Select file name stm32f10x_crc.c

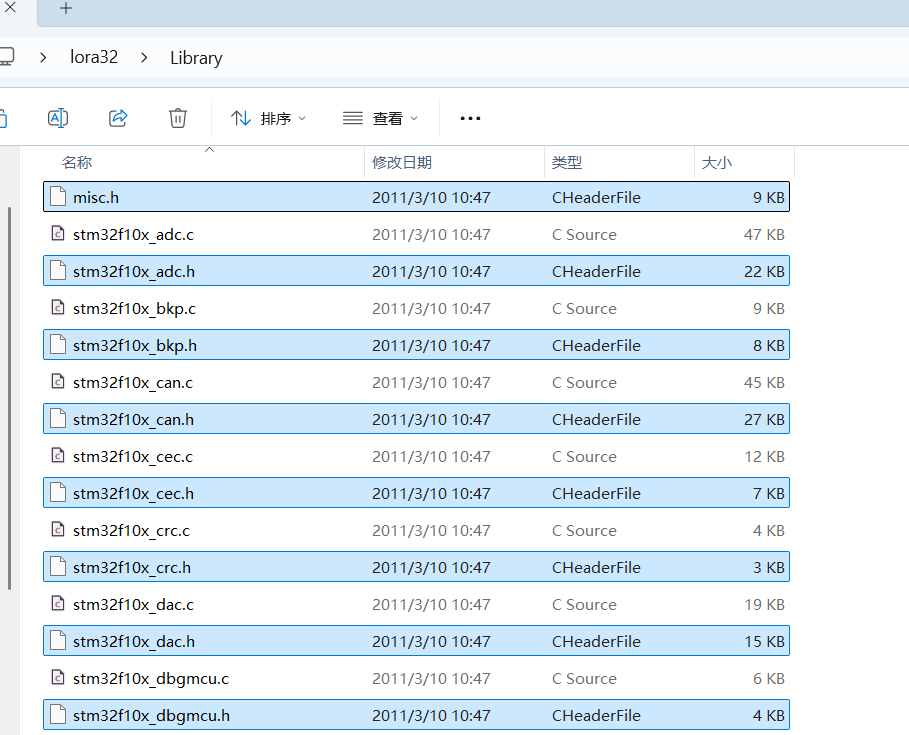point(132,531)
